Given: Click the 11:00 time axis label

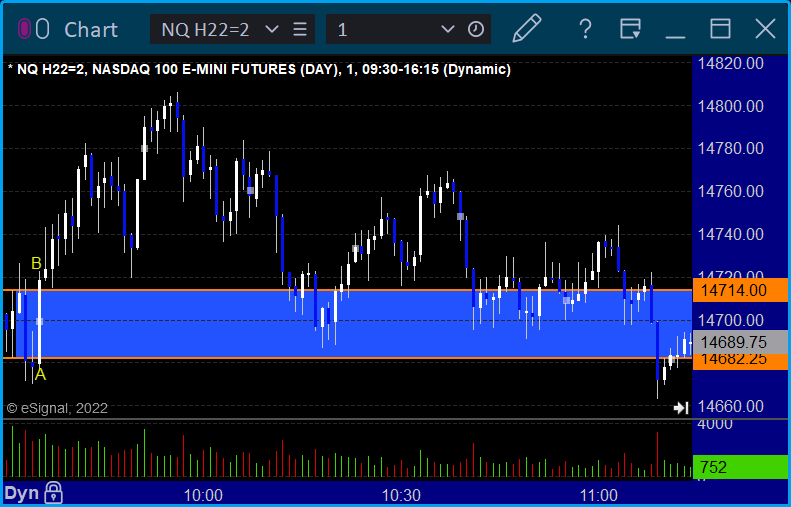Looking at the screenshot, I should (x=599, y=495).
